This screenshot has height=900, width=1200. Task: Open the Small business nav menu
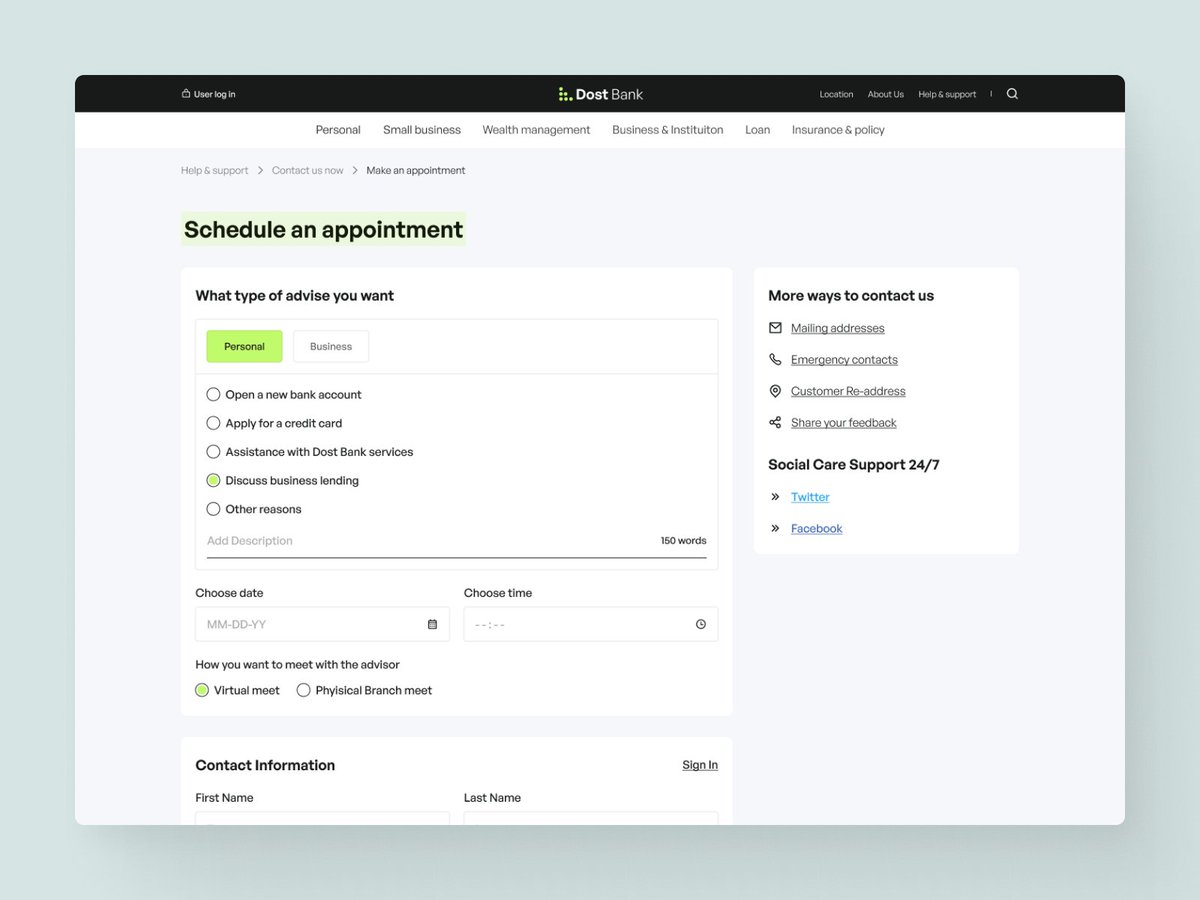click(x=422, y=130)
